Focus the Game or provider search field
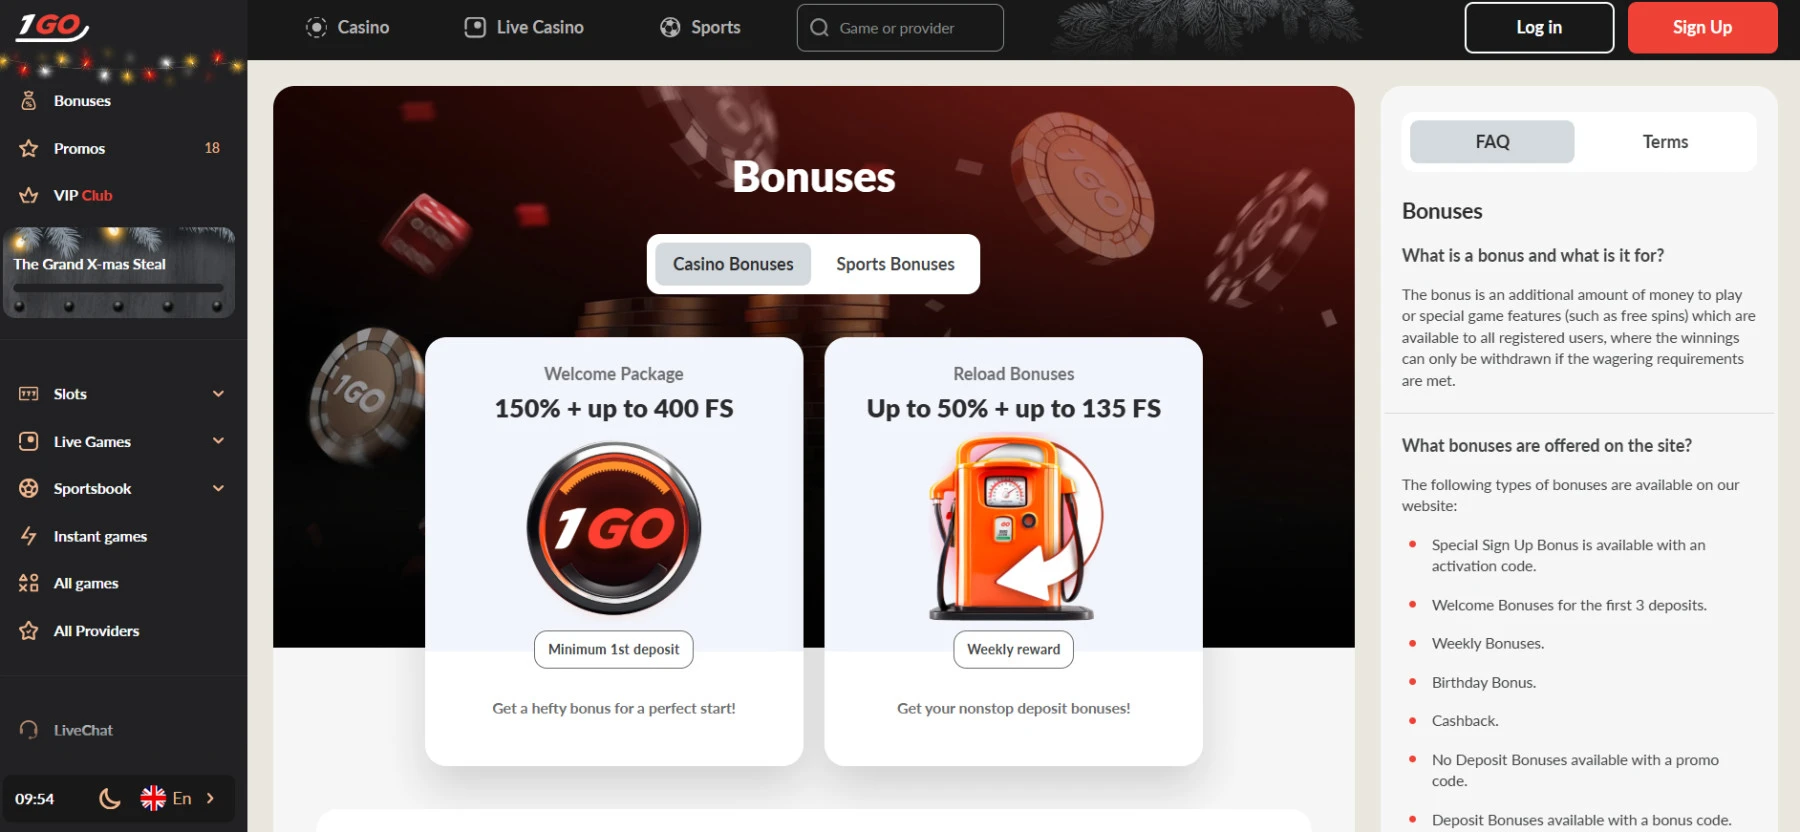This screenshot has height=832, width=1800. coord(900,28)
